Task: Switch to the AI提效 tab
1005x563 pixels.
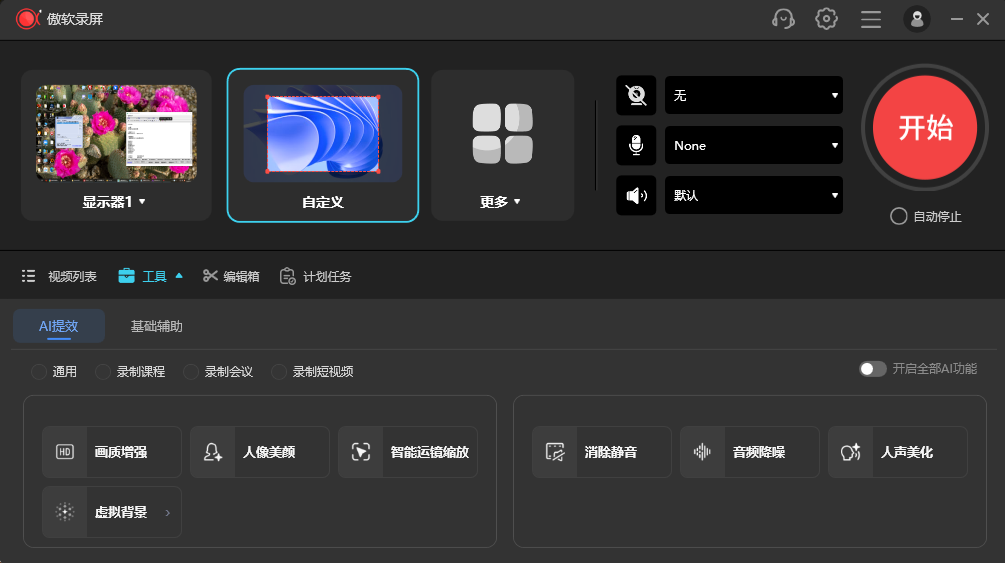Action: [59, 326]
